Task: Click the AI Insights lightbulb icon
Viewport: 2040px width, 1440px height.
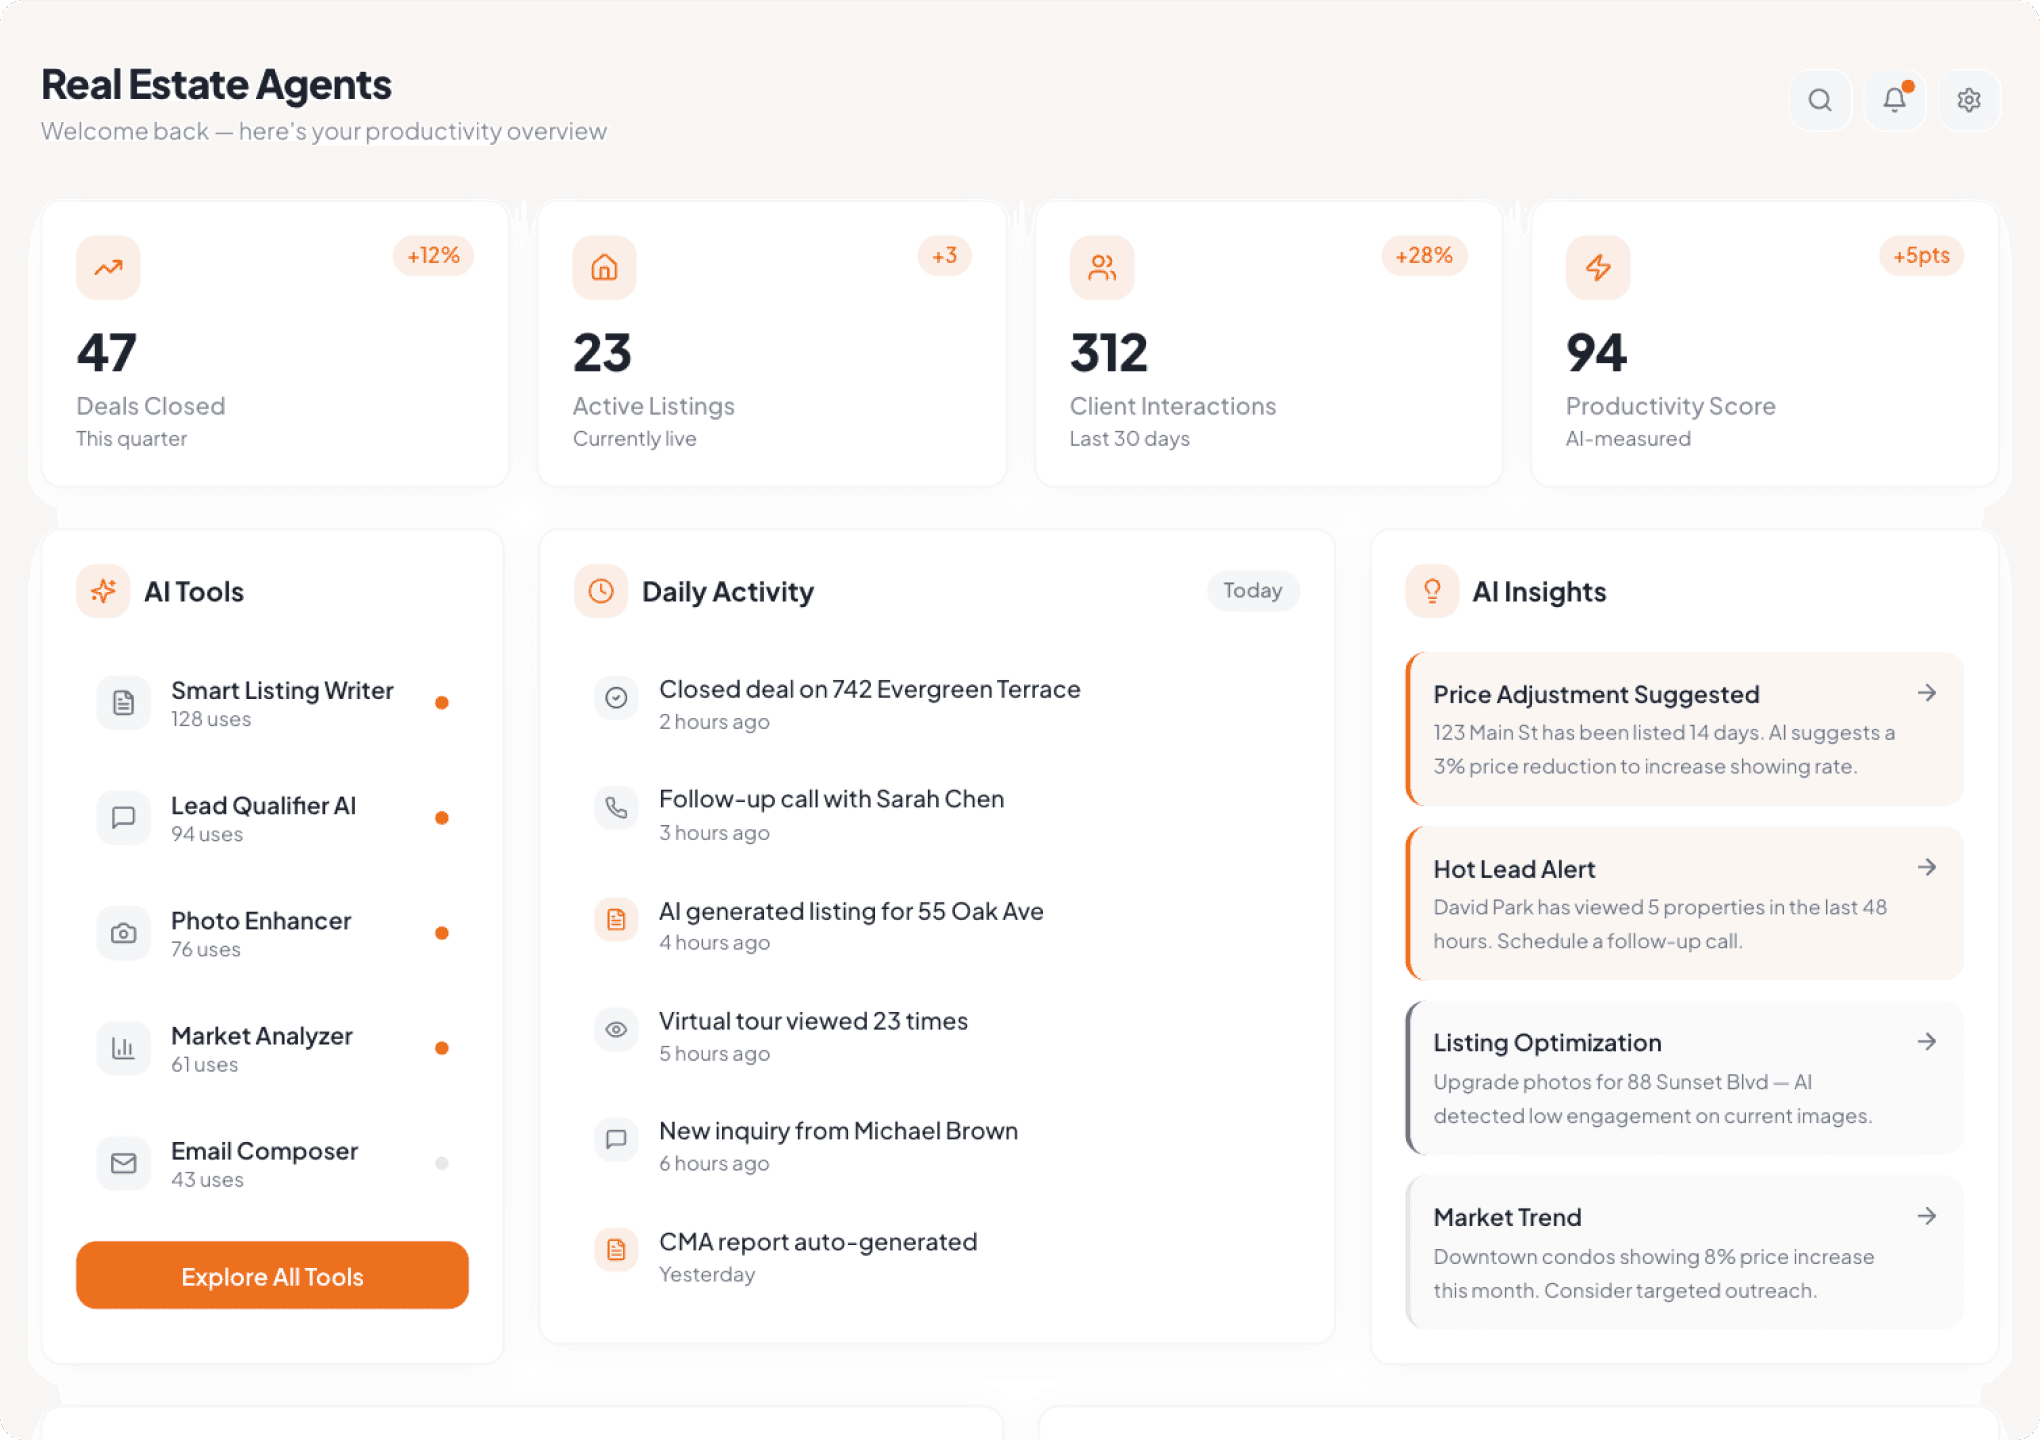Action: point(1431,591)
